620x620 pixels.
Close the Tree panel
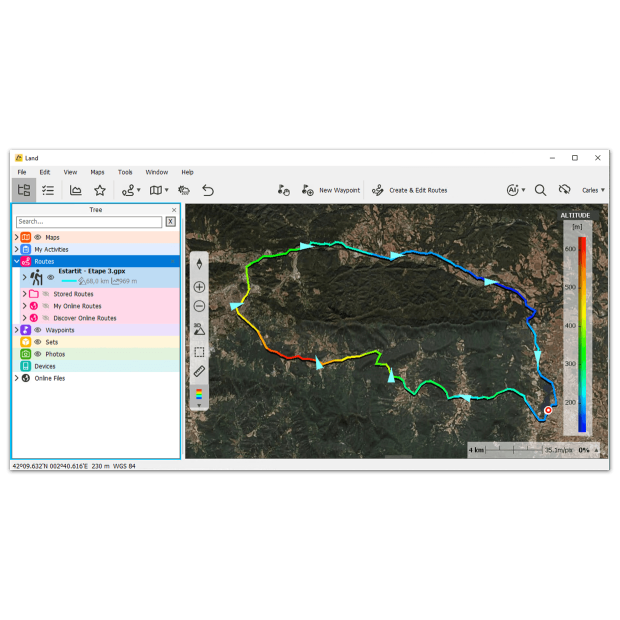click(174, 210)
